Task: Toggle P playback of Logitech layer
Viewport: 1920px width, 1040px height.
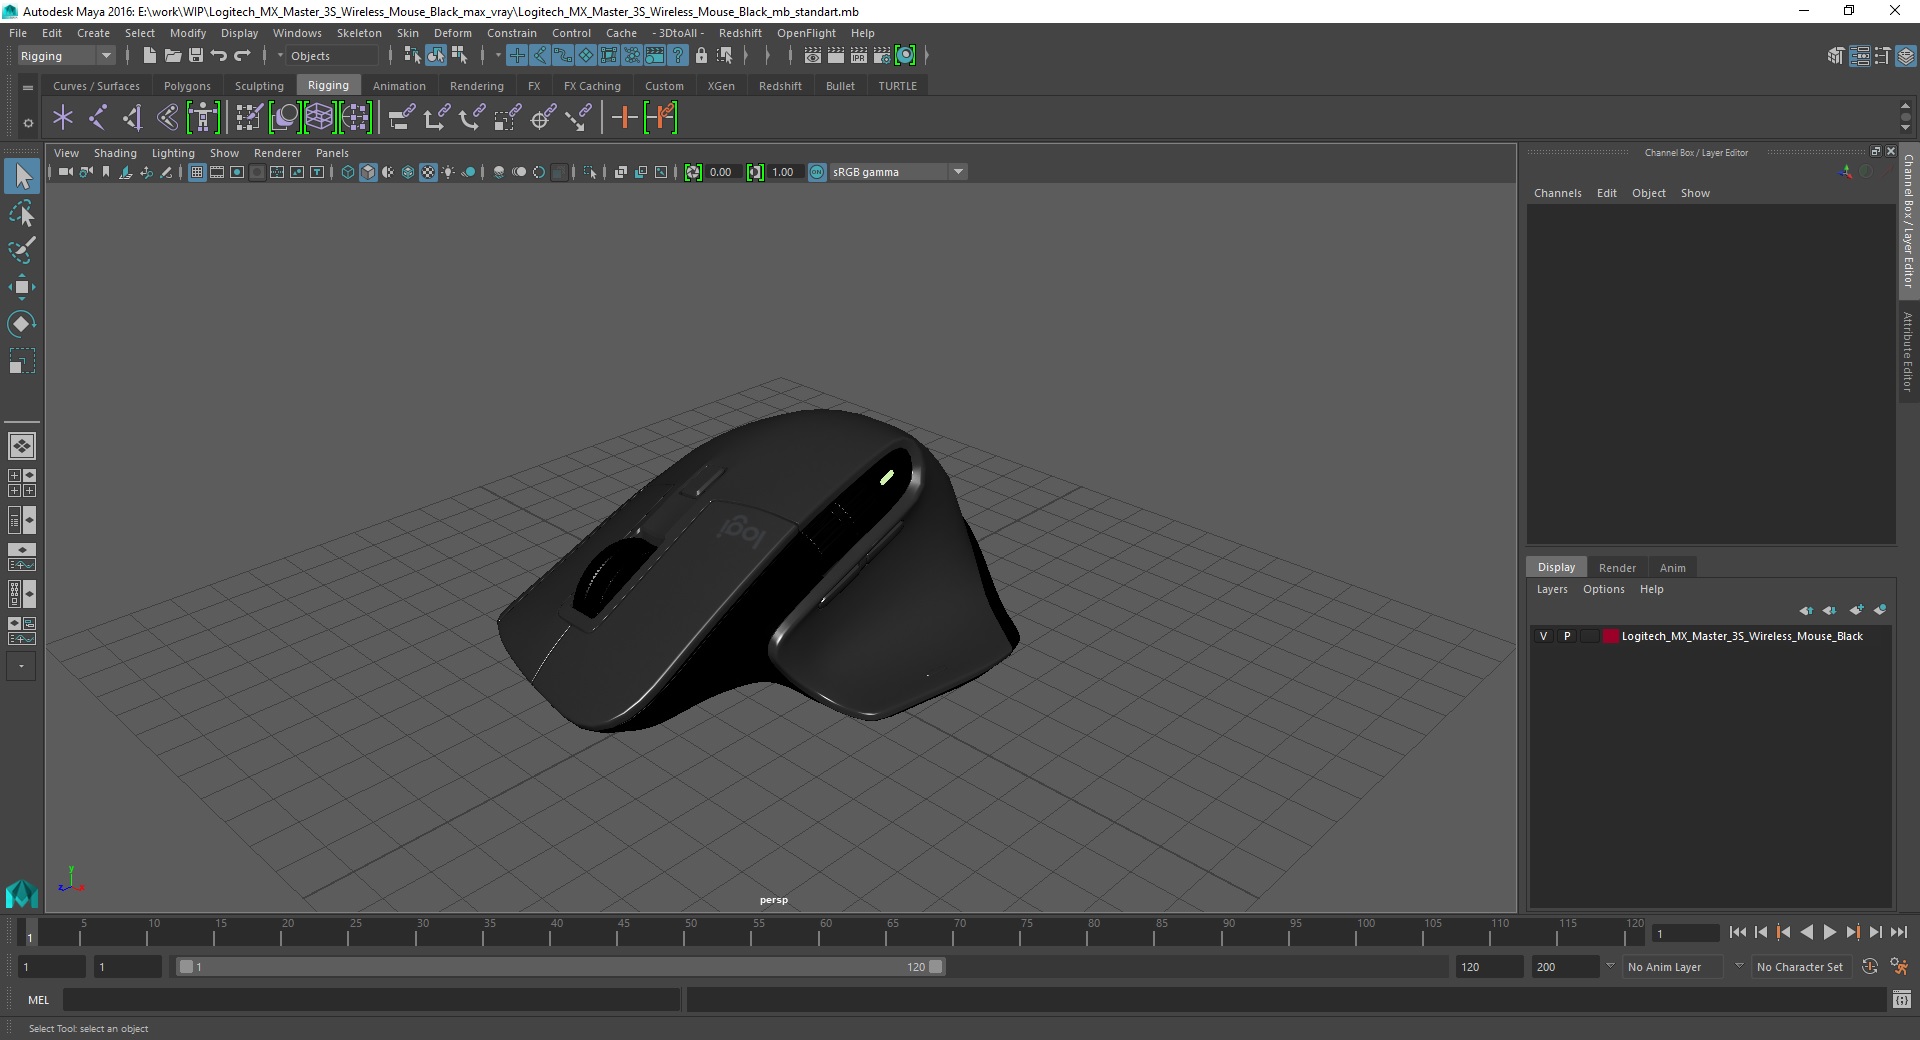Action: tap(1567, 636)
